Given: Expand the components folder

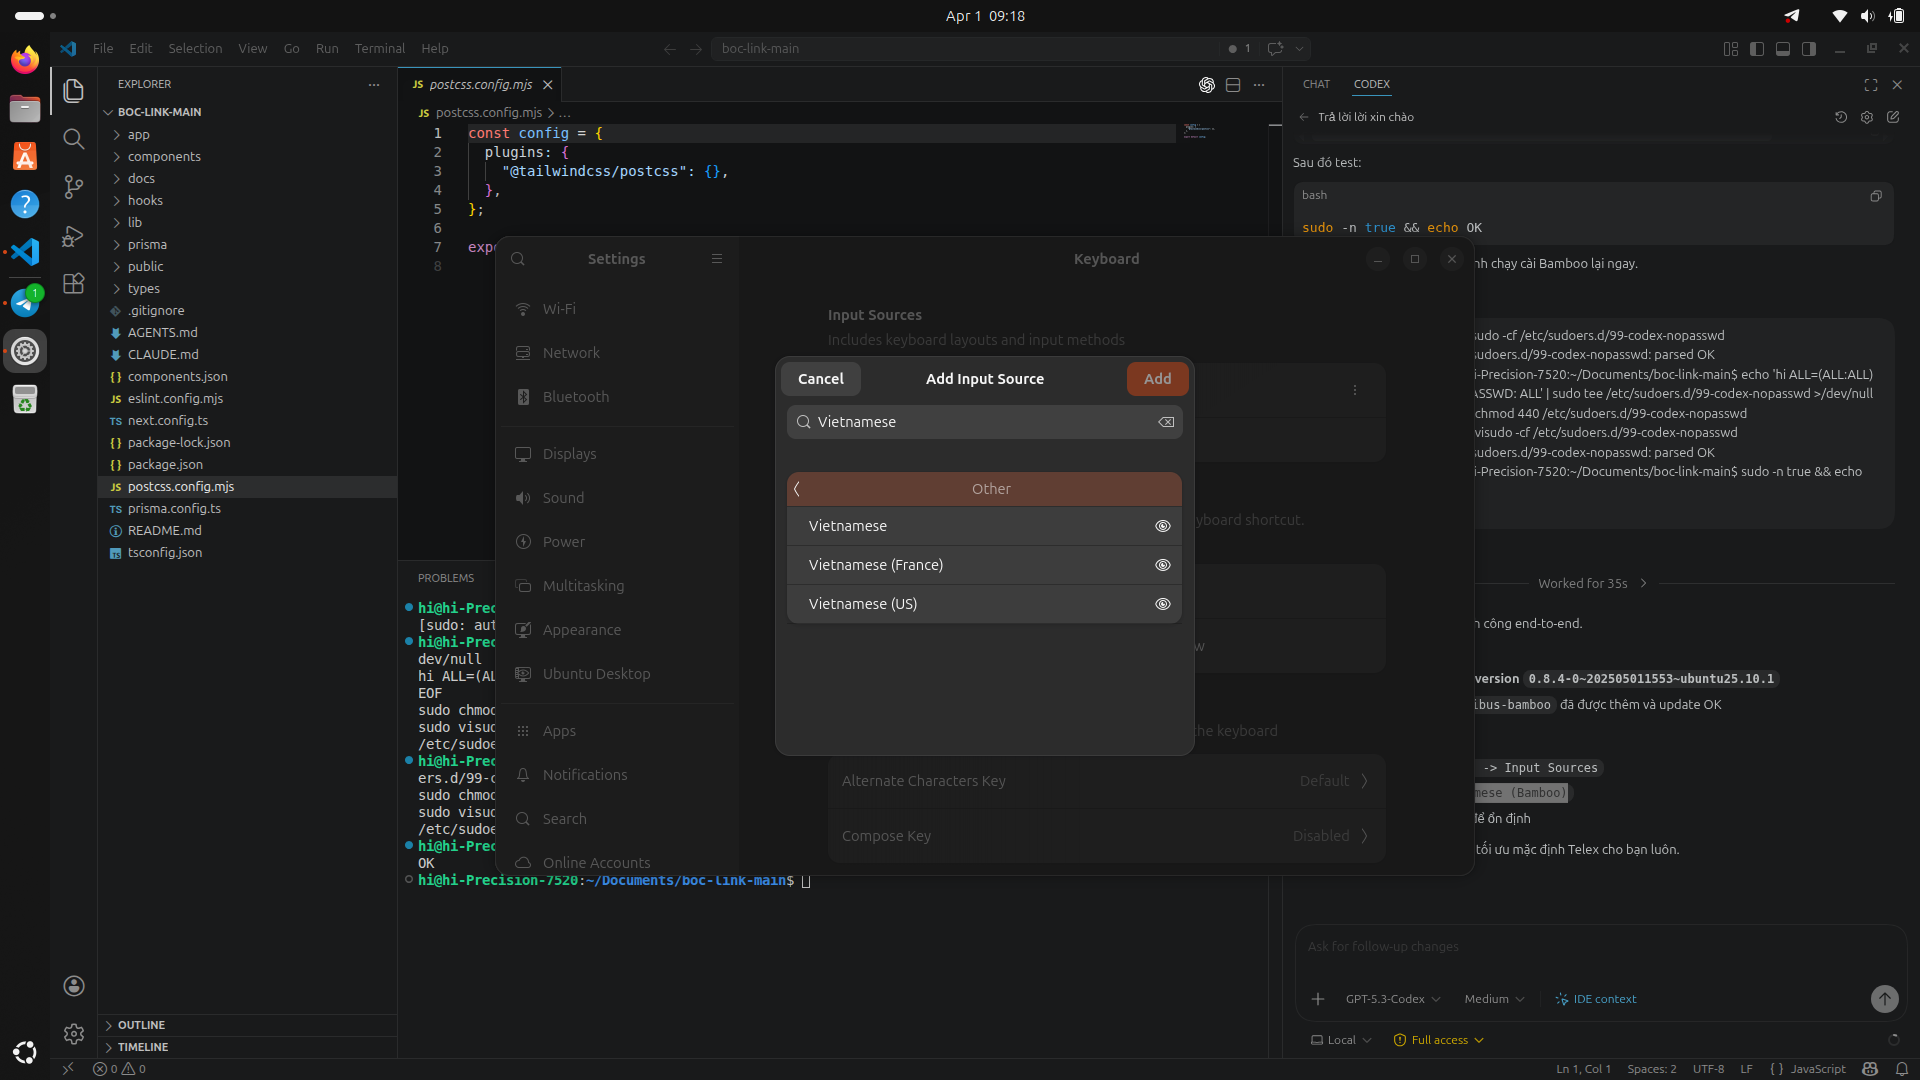Looking at the screenshot, I should pos(164,157).
